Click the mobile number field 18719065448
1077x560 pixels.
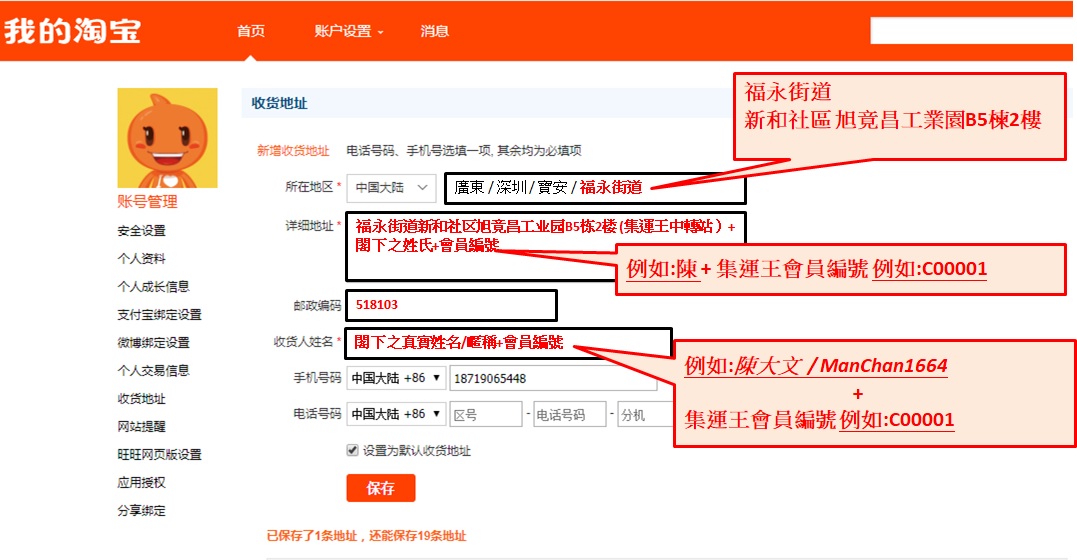pos(553,379)
